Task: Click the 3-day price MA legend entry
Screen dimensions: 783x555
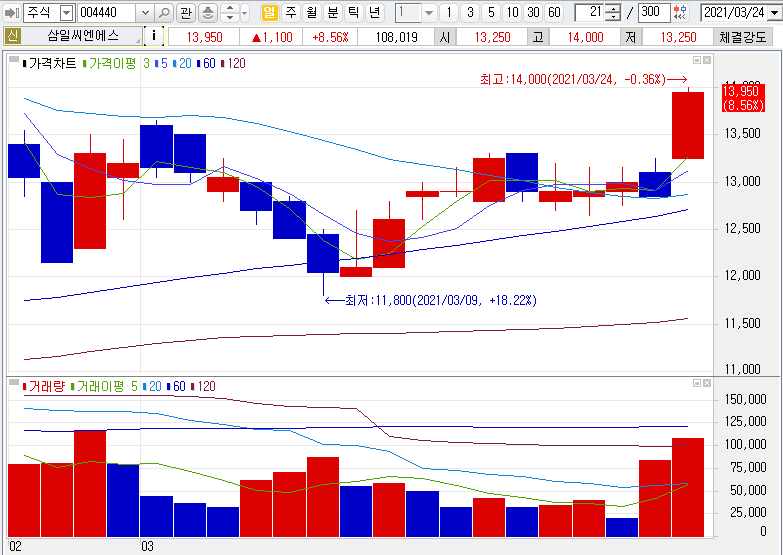Action: tap(146, 63)
